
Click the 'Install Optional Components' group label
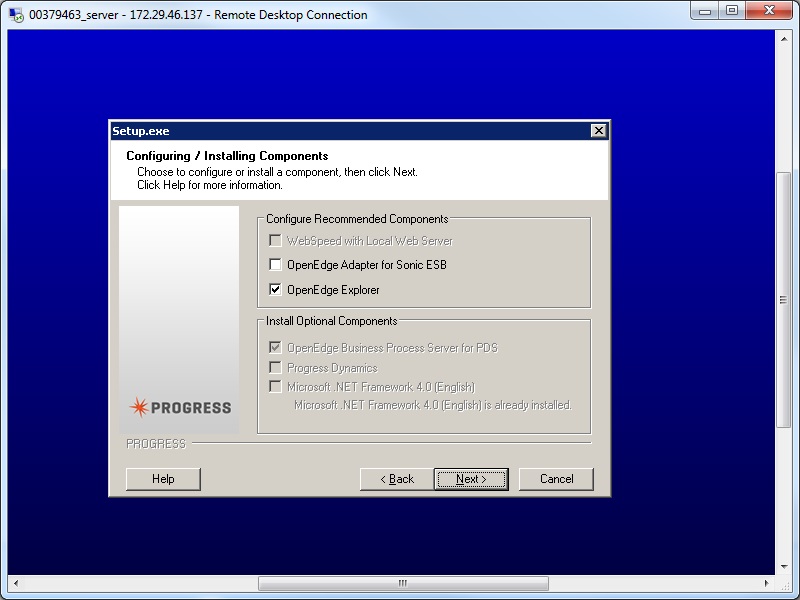coord(332,321)
